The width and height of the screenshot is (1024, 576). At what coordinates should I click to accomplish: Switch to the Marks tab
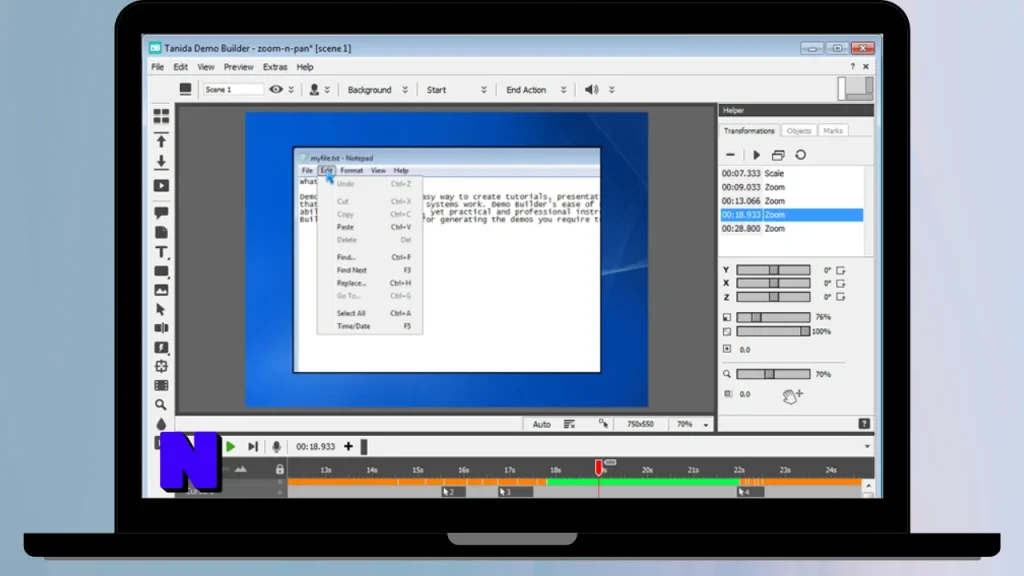[833, 131]
